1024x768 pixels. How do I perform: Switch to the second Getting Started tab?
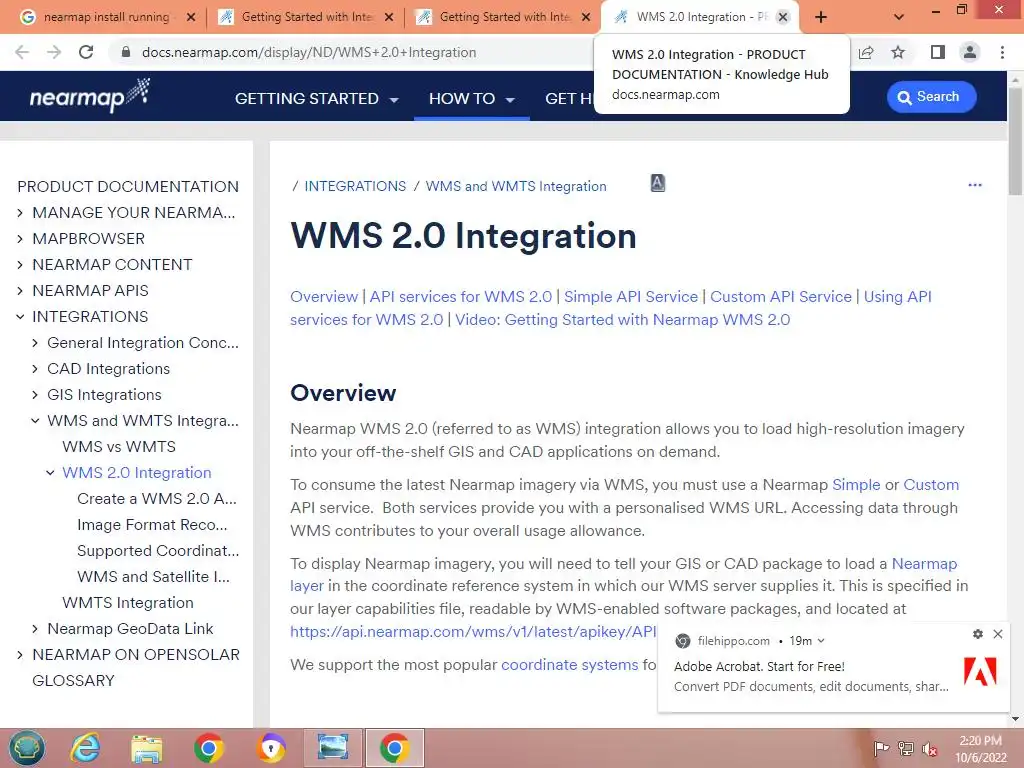(x=504, y=17)
